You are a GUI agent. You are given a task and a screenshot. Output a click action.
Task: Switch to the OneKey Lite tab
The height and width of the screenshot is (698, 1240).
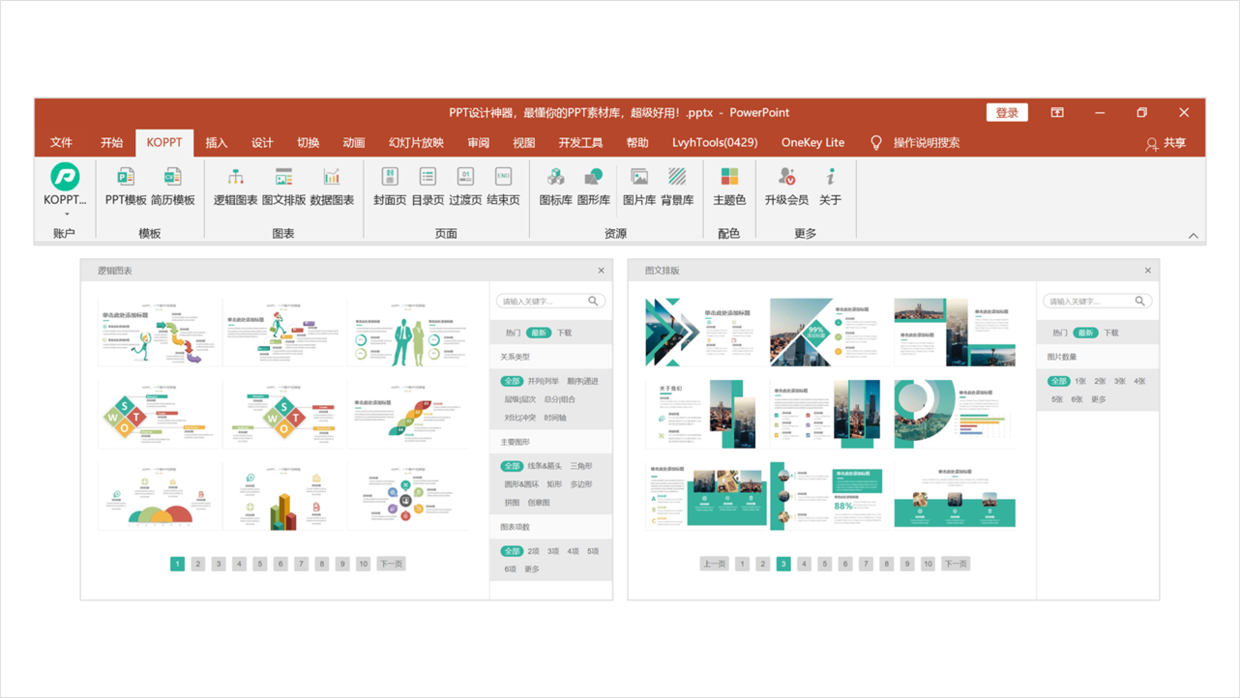click(813, 143)
